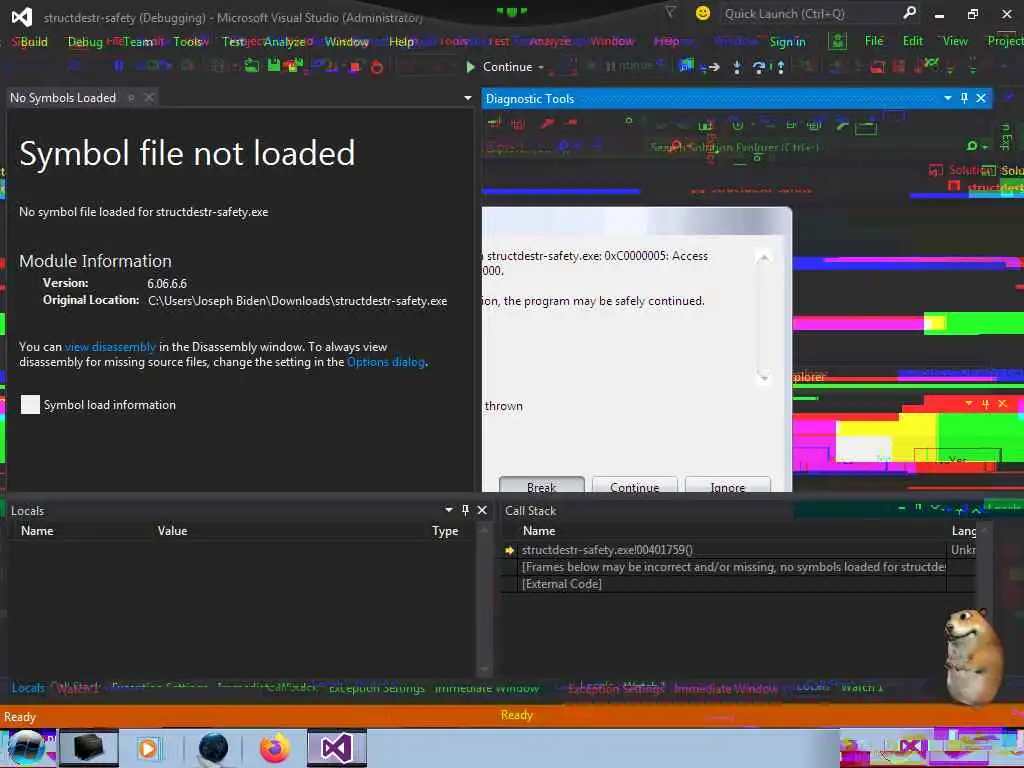Viewport: 1024px width, 768px height.
Task: Click Continue button in exception dialog
Action: (x=634, y=487)
